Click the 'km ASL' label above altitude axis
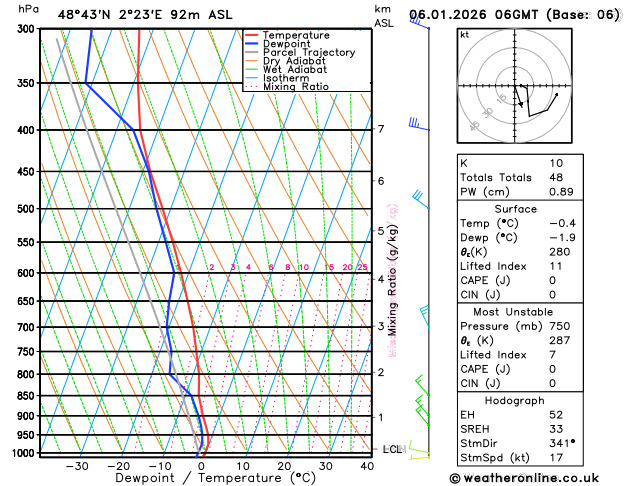 pos(384,16)
